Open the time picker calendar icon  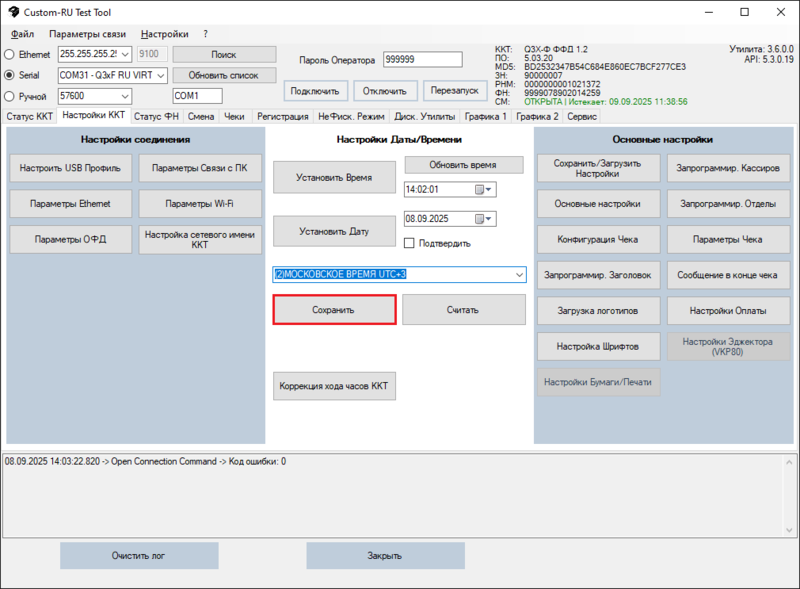click(480, 189)
